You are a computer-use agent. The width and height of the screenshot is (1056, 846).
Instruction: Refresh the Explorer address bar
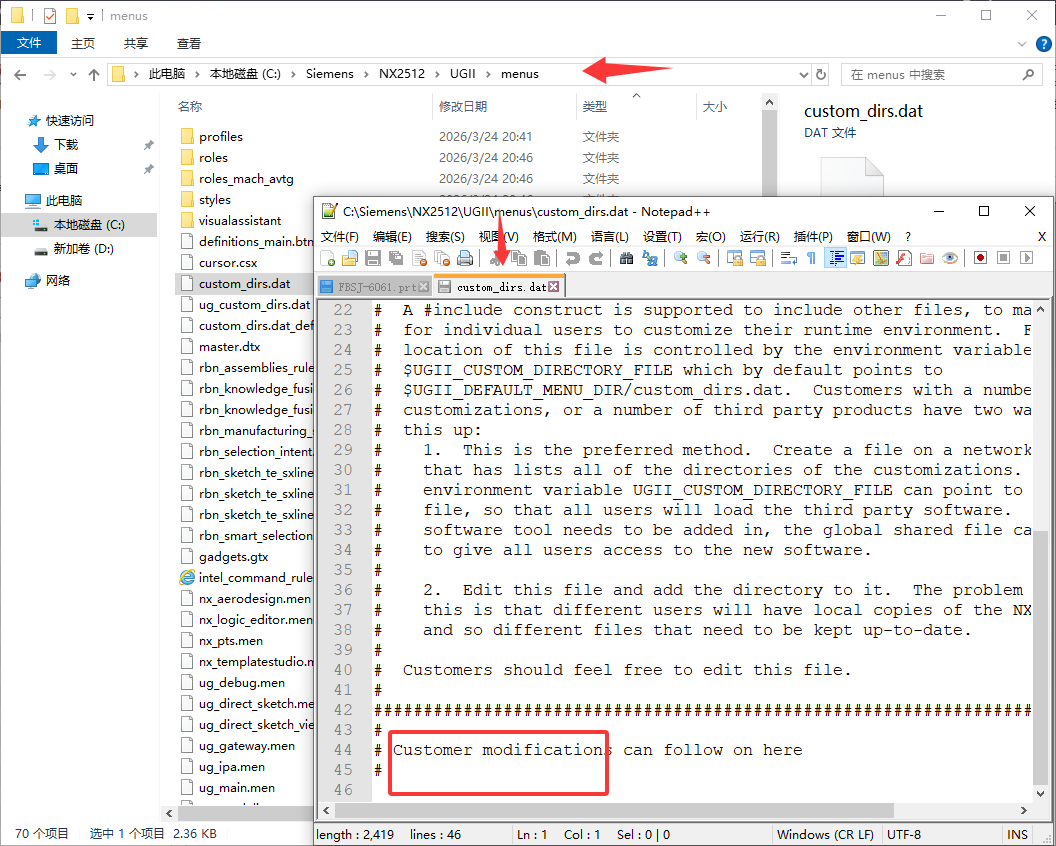pos(821,74)
